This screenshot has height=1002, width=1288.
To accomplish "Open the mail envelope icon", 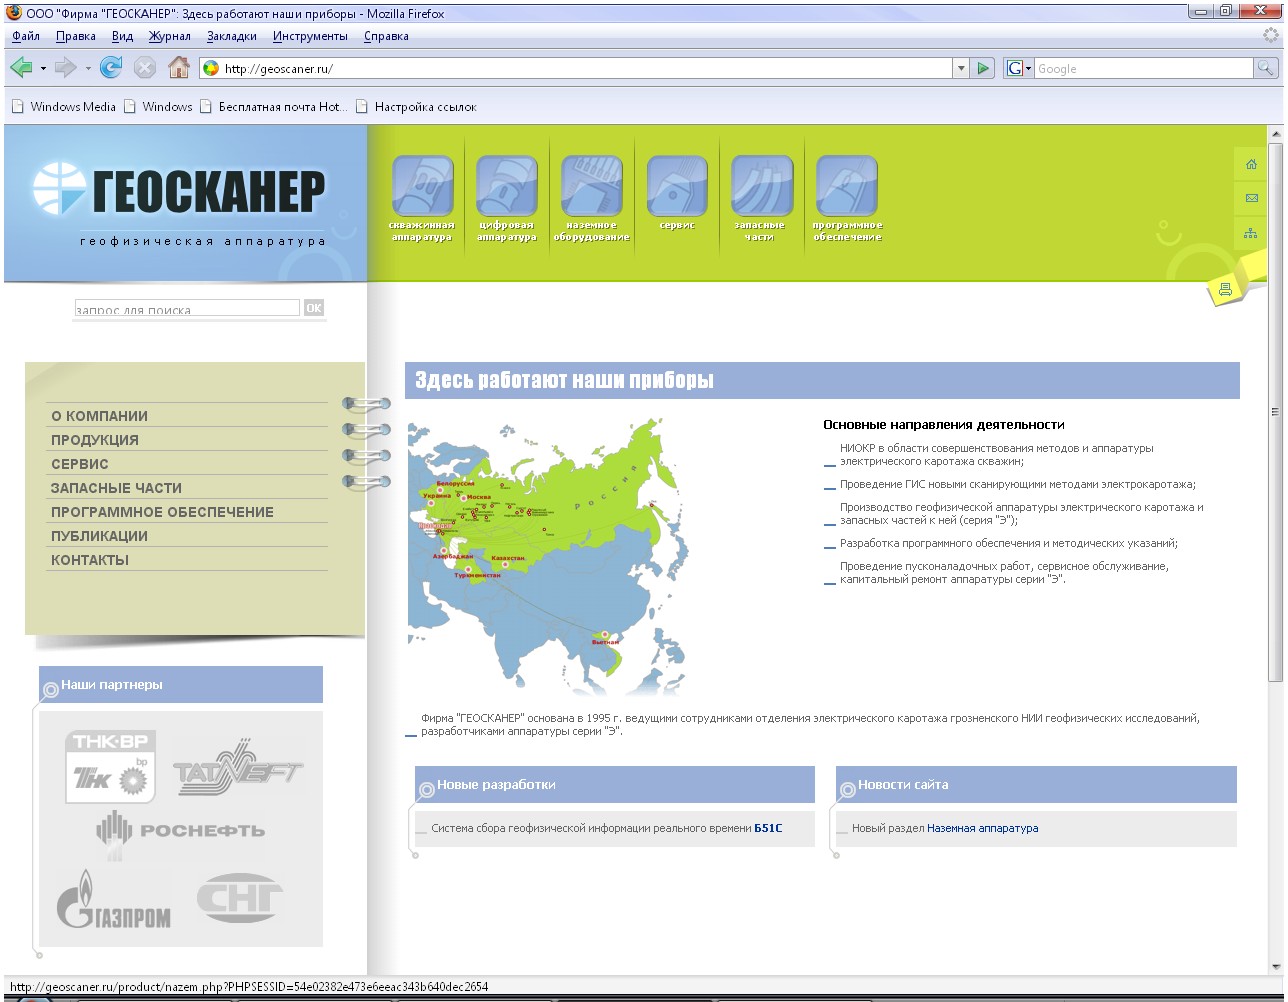I will (1251, 198).
